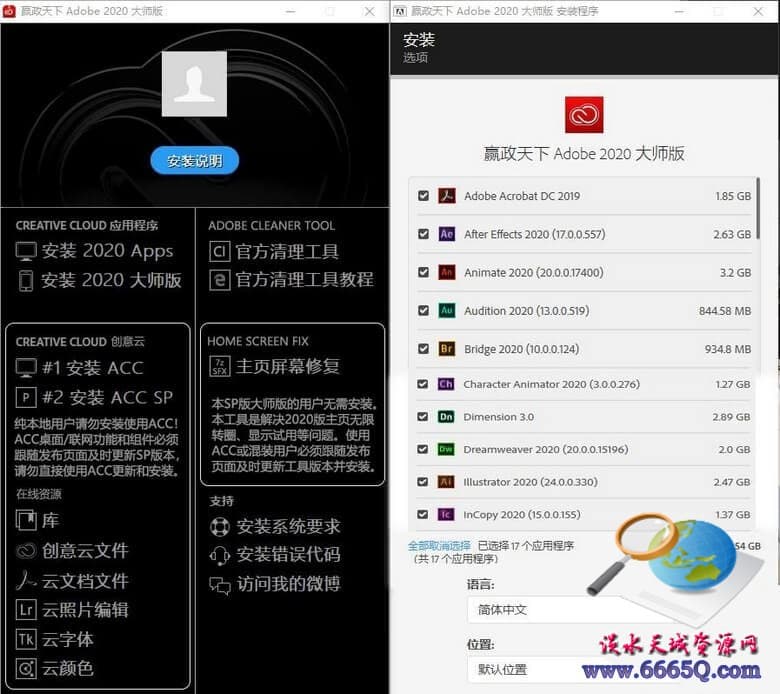780x694 pixels.
Task: Click the 2.63 GB size of After Effects
Action: (732, 234)
